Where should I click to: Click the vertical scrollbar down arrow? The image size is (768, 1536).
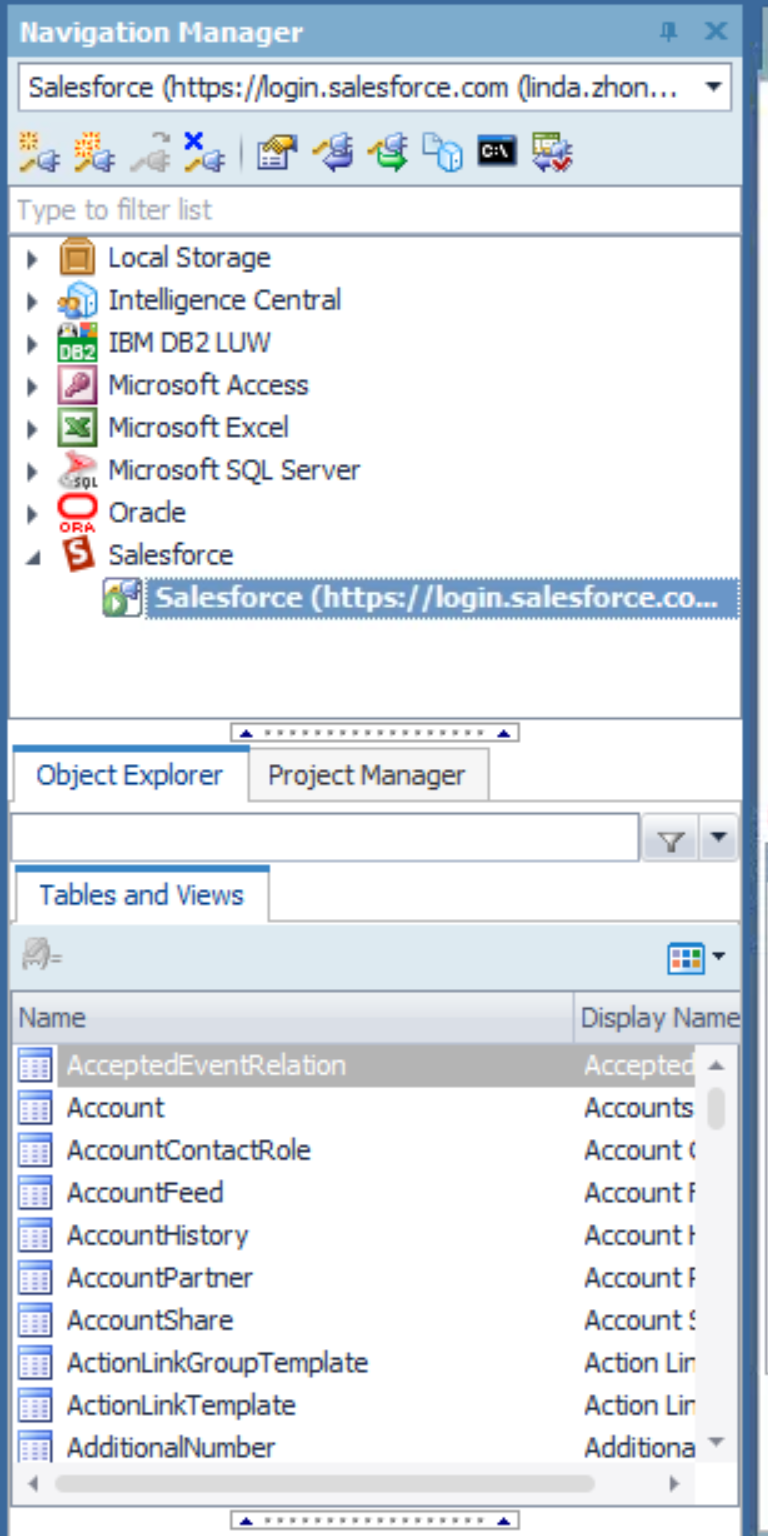(x=716, y=1442)
